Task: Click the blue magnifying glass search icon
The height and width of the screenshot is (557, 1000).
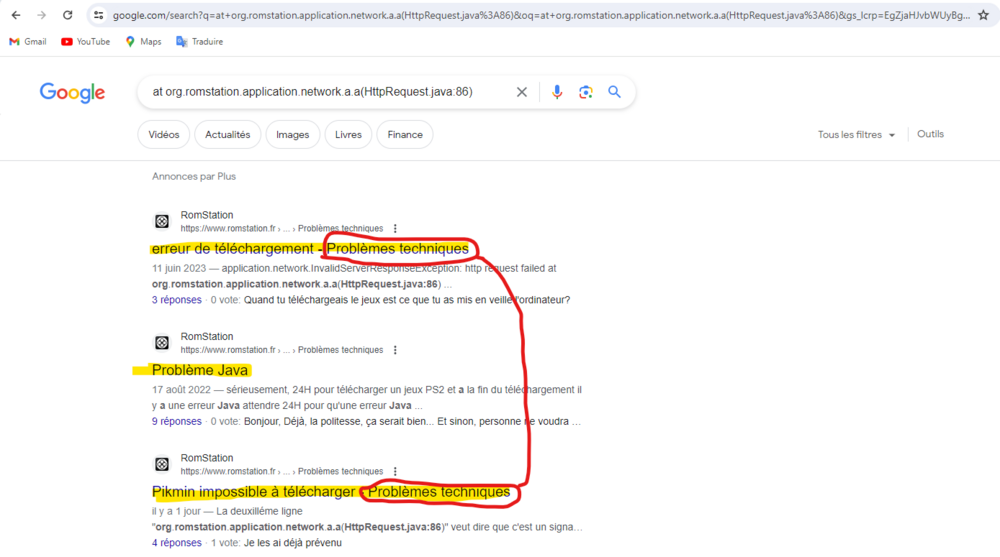Action: point(614,92)
